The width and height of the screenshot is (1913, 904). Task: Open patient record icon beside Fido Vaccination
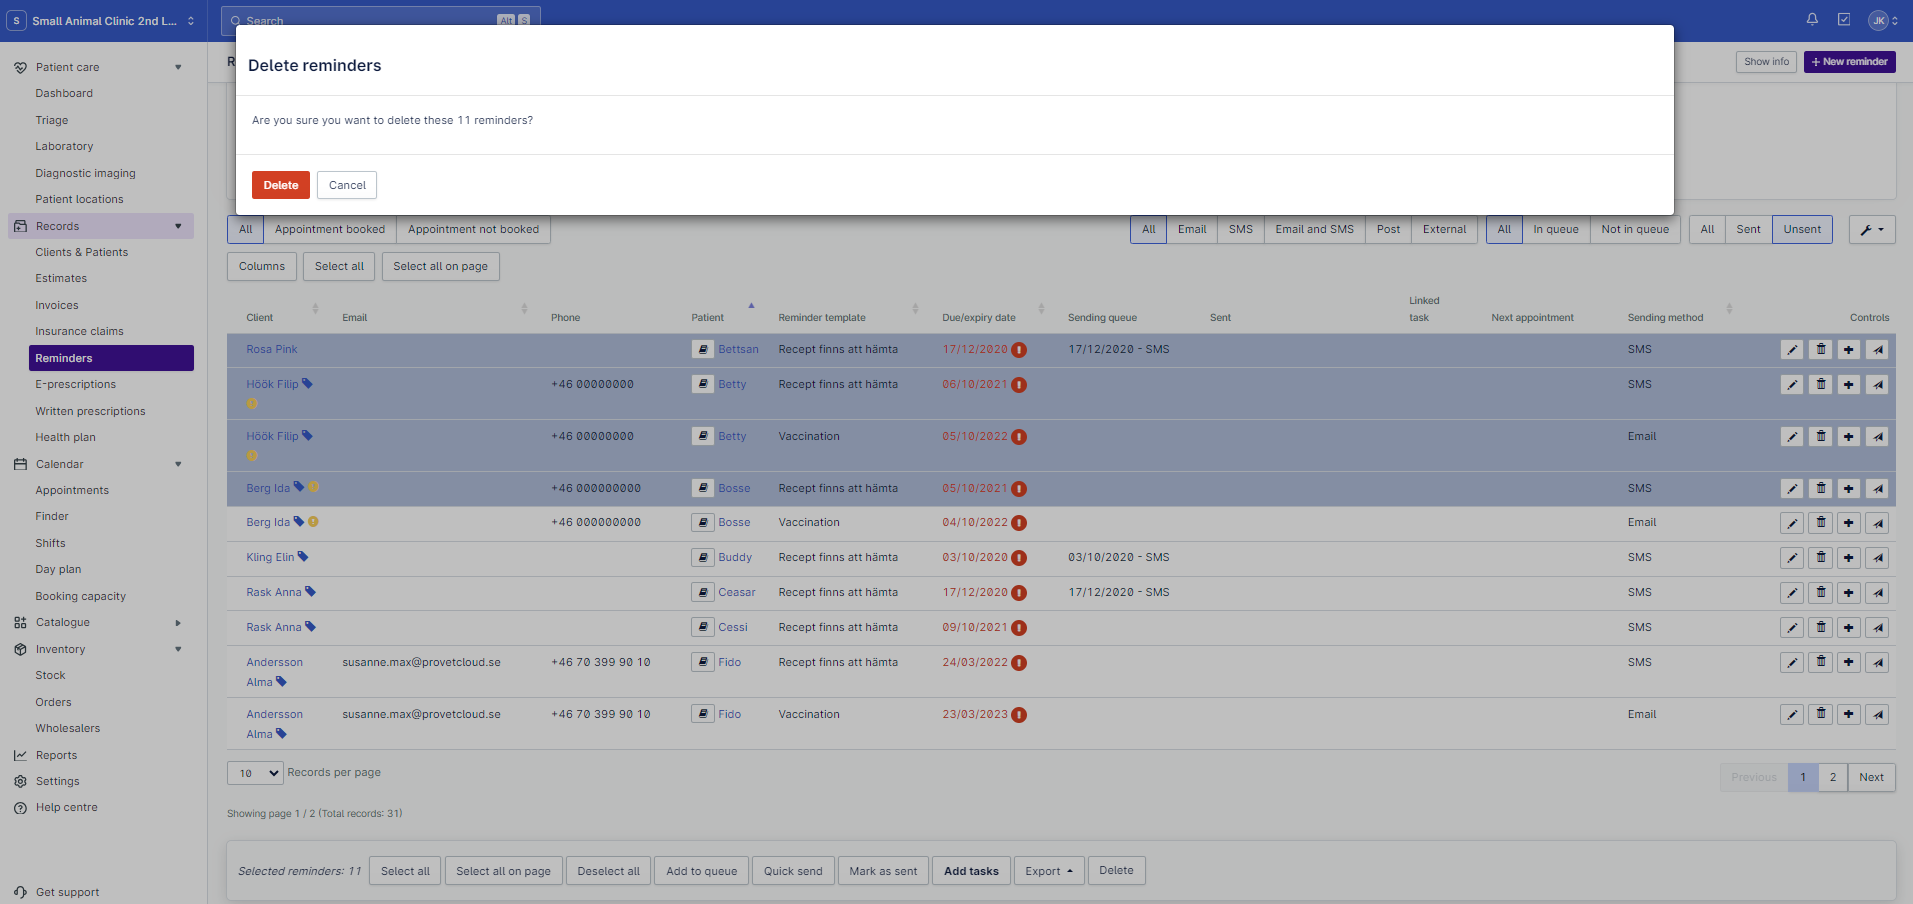(702, 715)
